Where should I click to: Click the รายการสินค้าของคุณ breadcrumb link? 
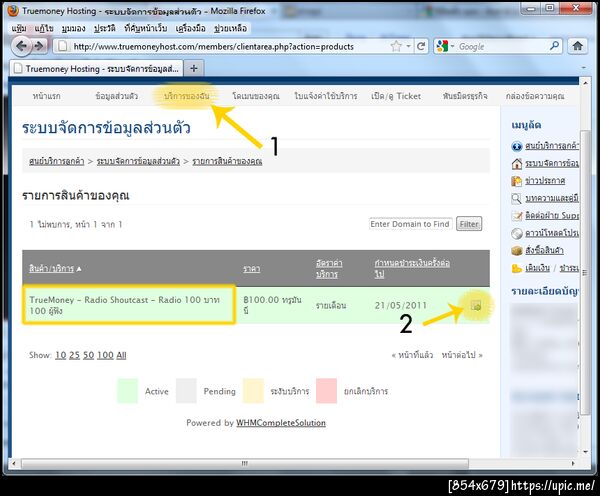227,161
